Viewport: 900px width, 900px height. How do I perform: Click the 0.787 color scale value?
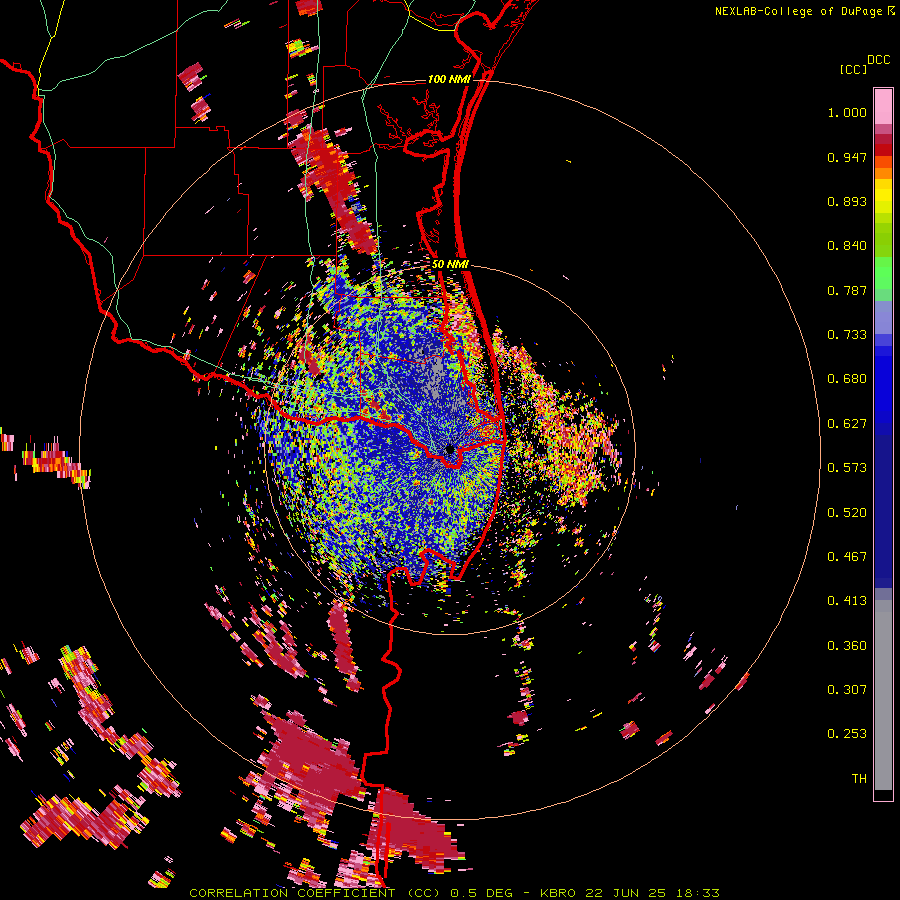(x=847, y=290)
